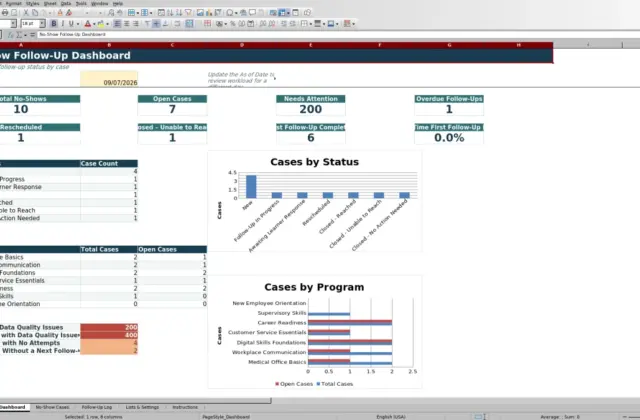Open the font name dropdown arrow
Image resolution: width=640 pixels, height=420 pixels.
(13, 24)
